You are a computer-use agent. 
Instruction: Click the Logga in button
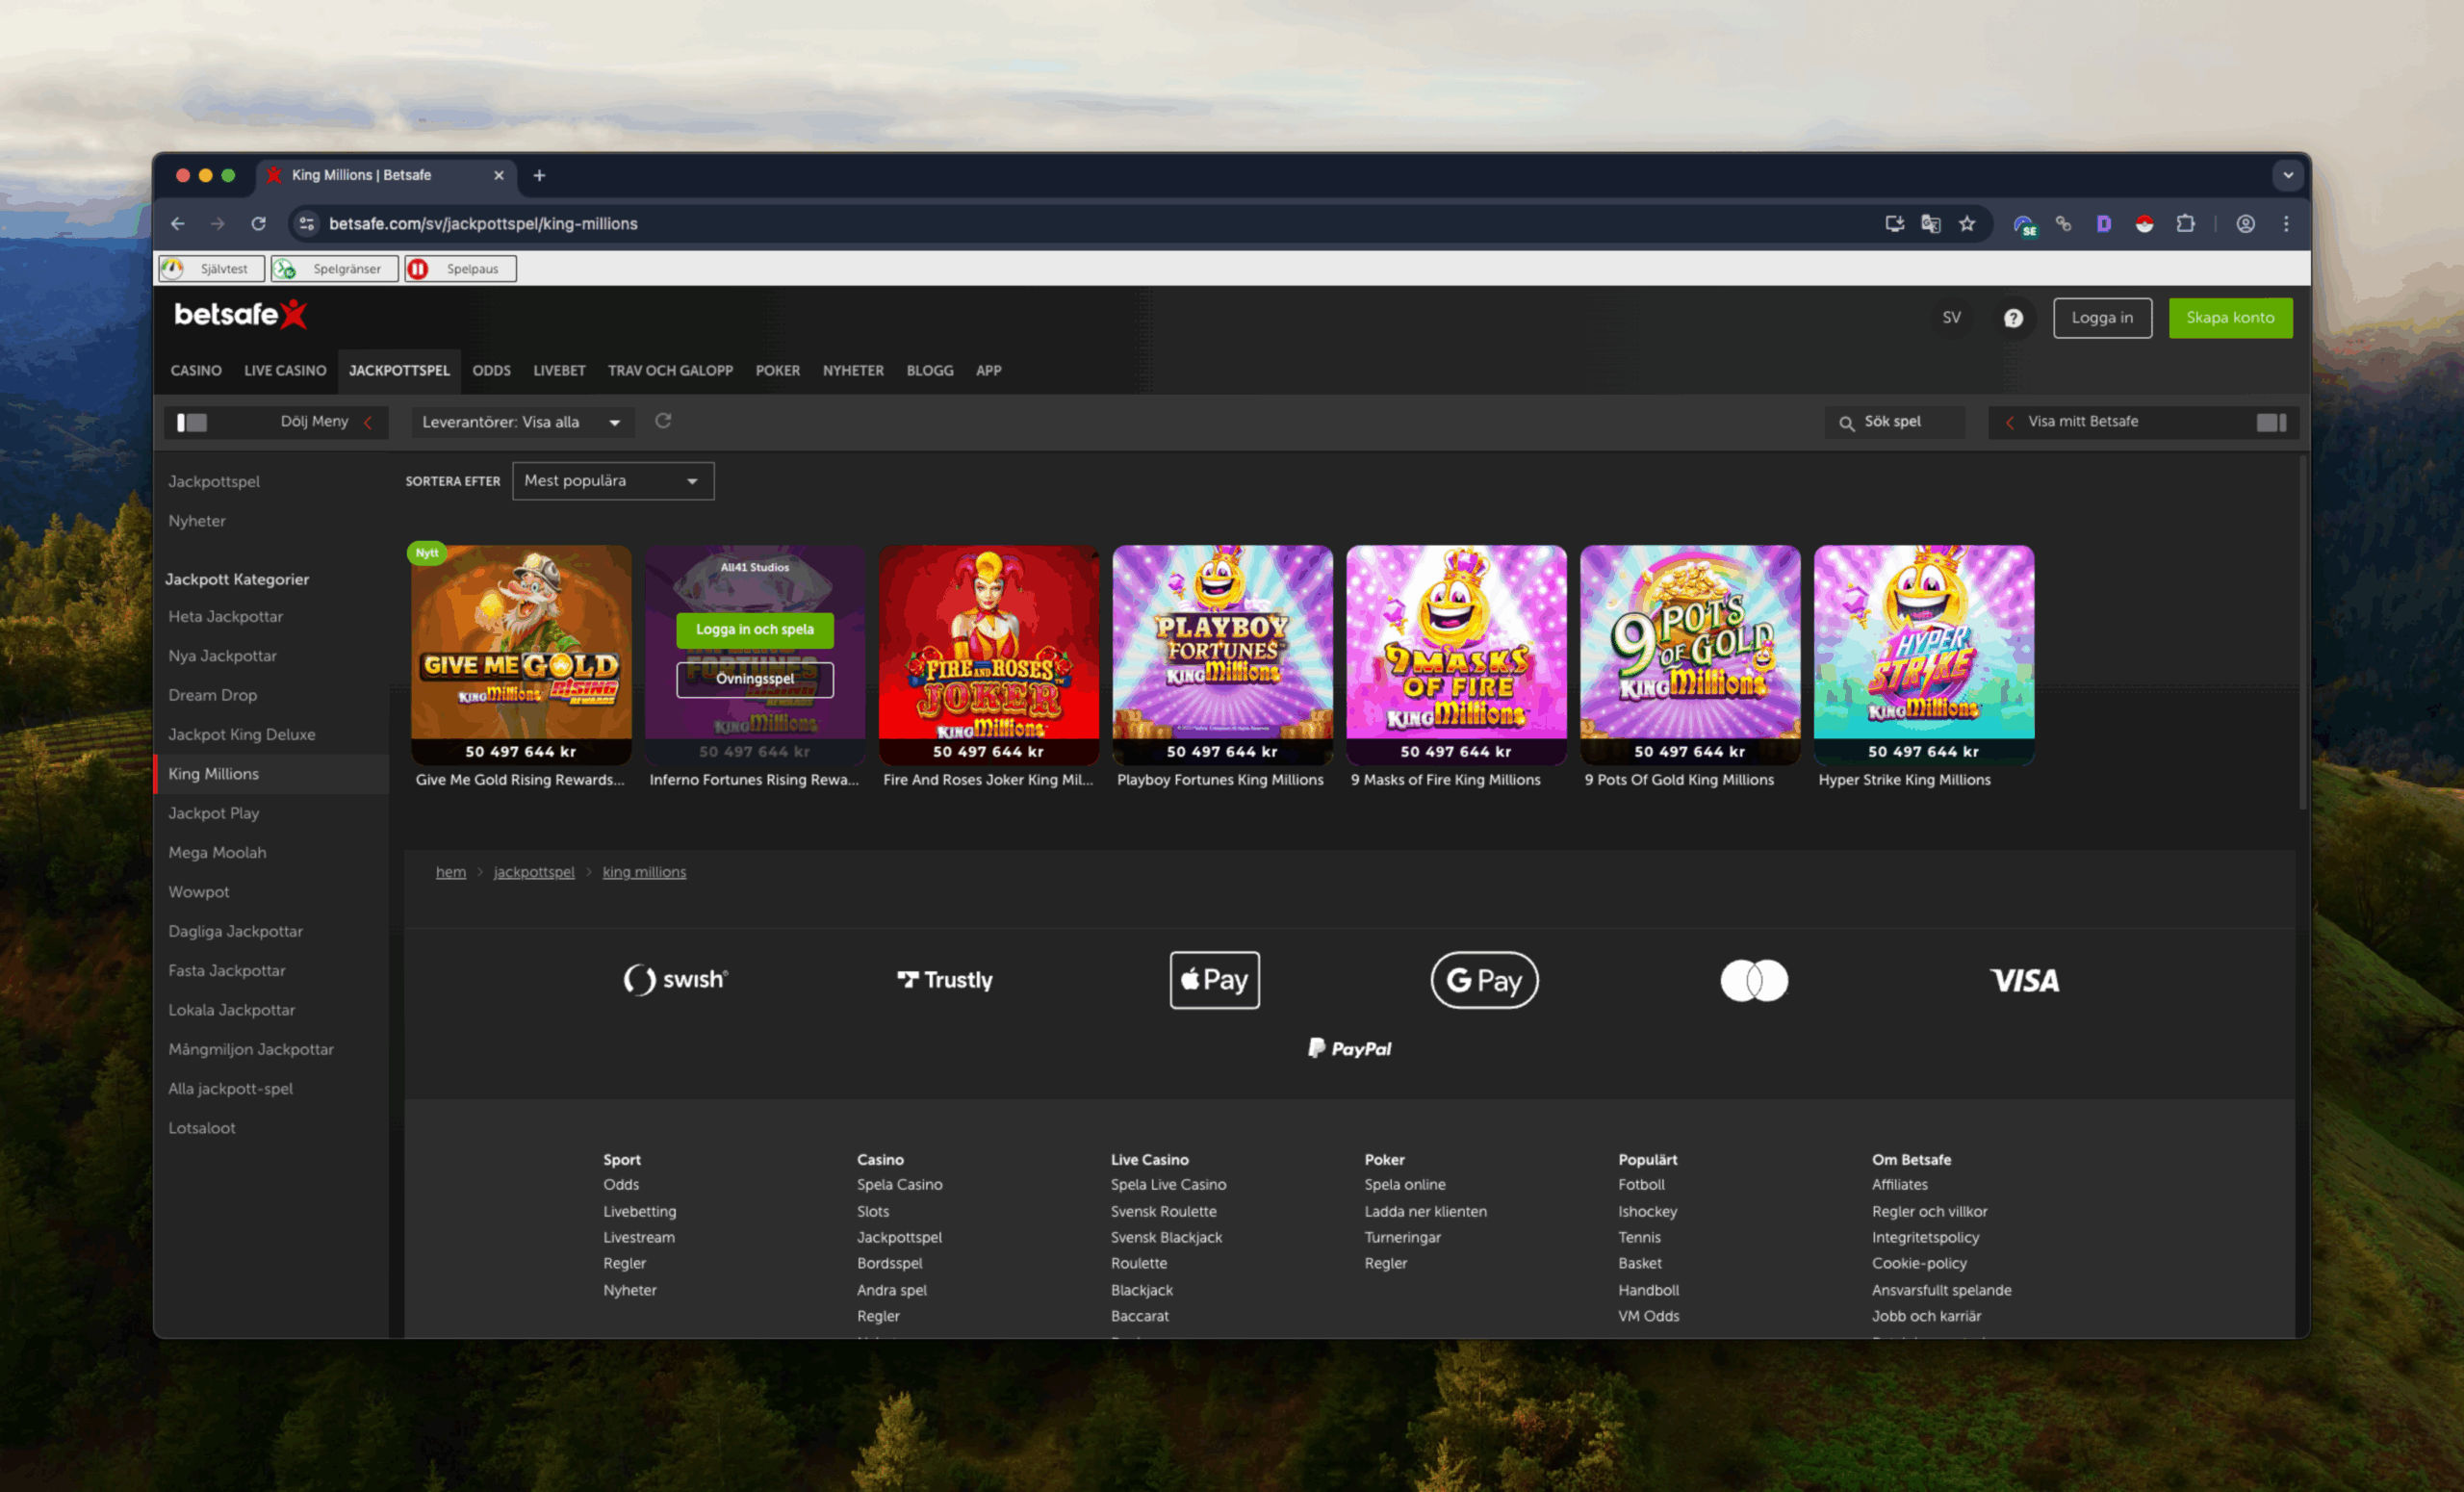(x=2102, y=318)
